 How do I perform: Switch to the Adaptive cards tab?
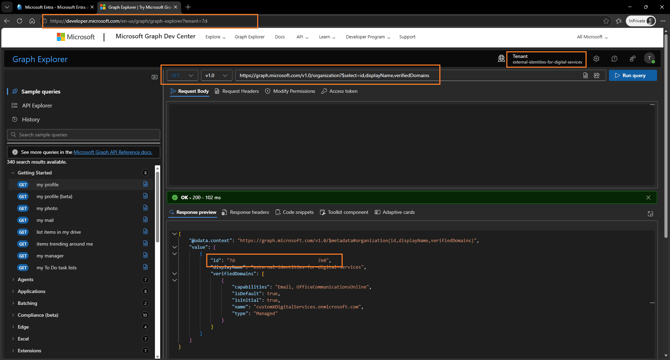395,212
